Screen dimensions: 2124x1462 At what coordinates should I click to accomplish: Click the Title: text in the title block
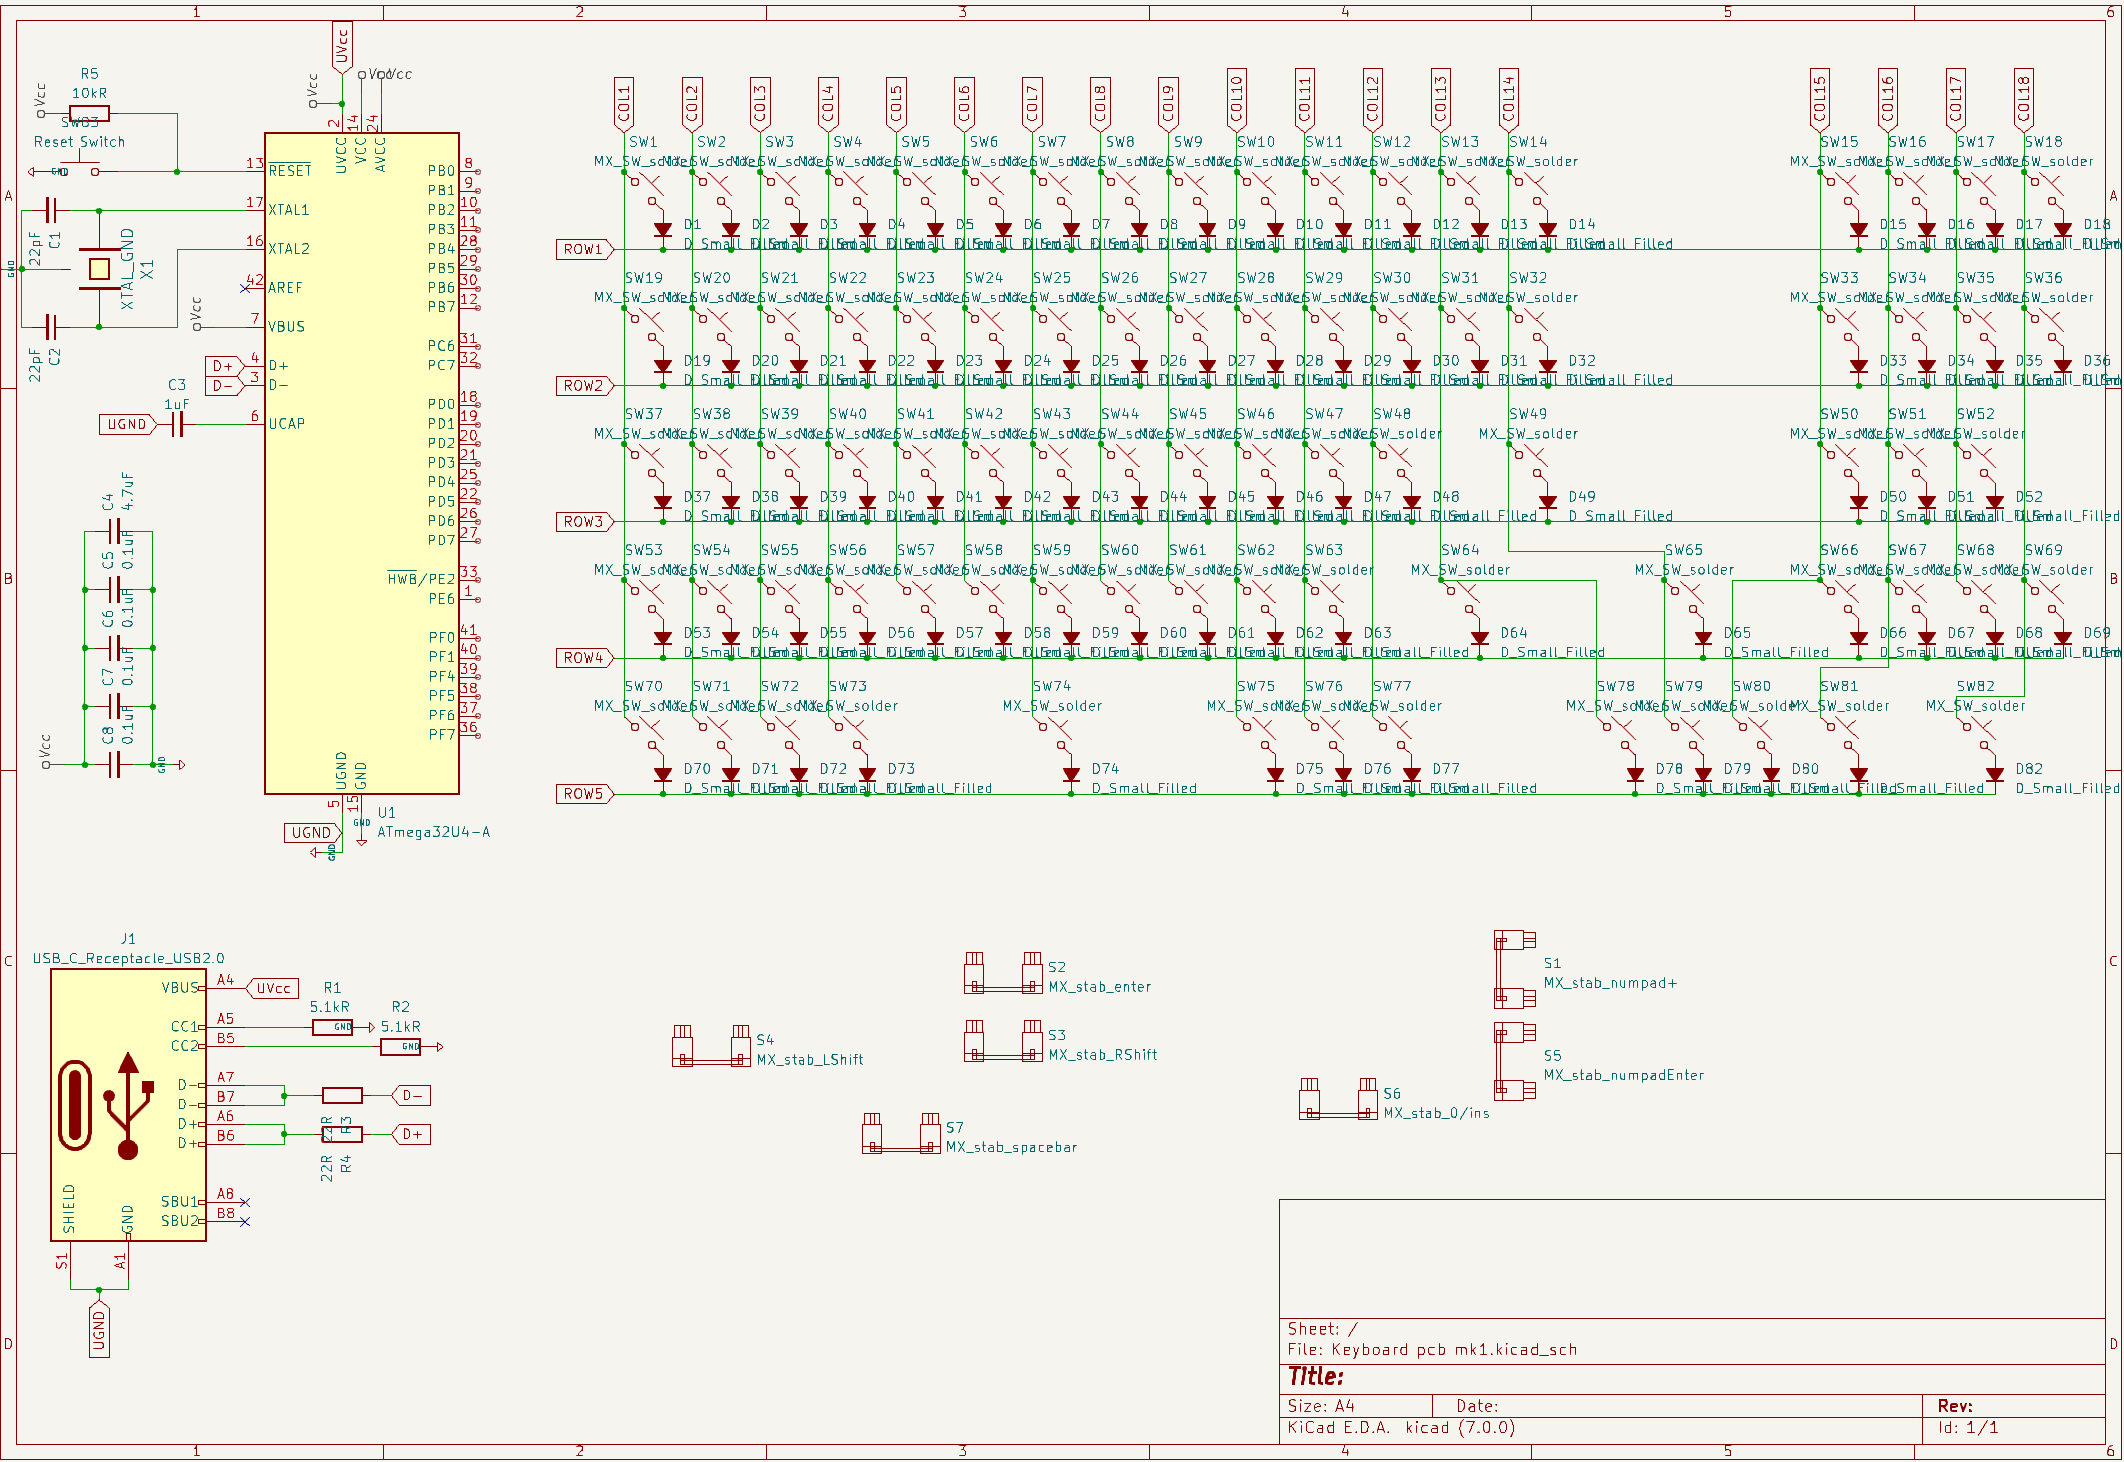click(x=1315, y=1376)
